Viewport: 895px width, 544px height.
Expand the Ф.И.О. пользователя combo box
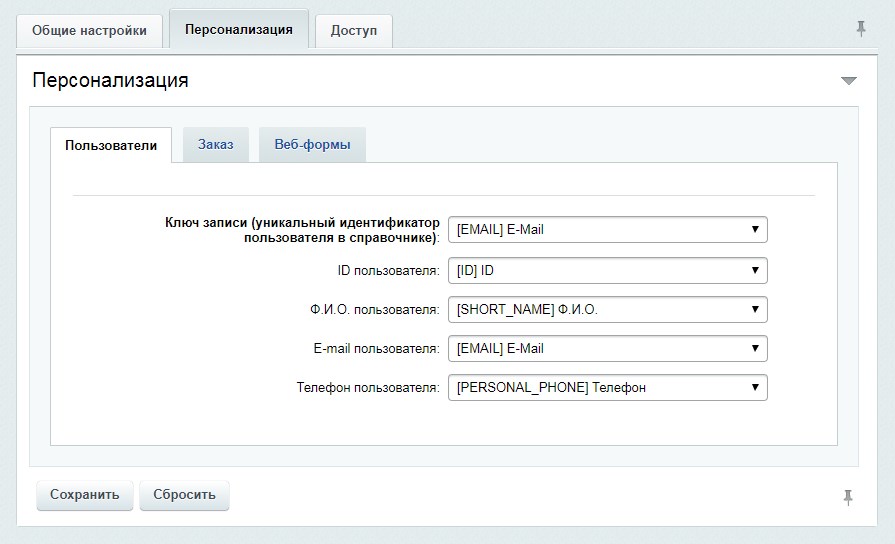pos(607,309)
